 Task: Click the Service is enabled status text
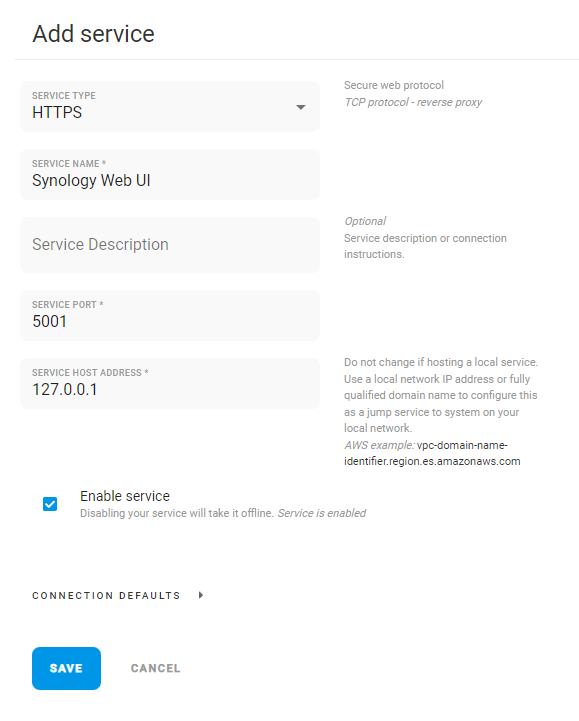[x=322, y=513]
